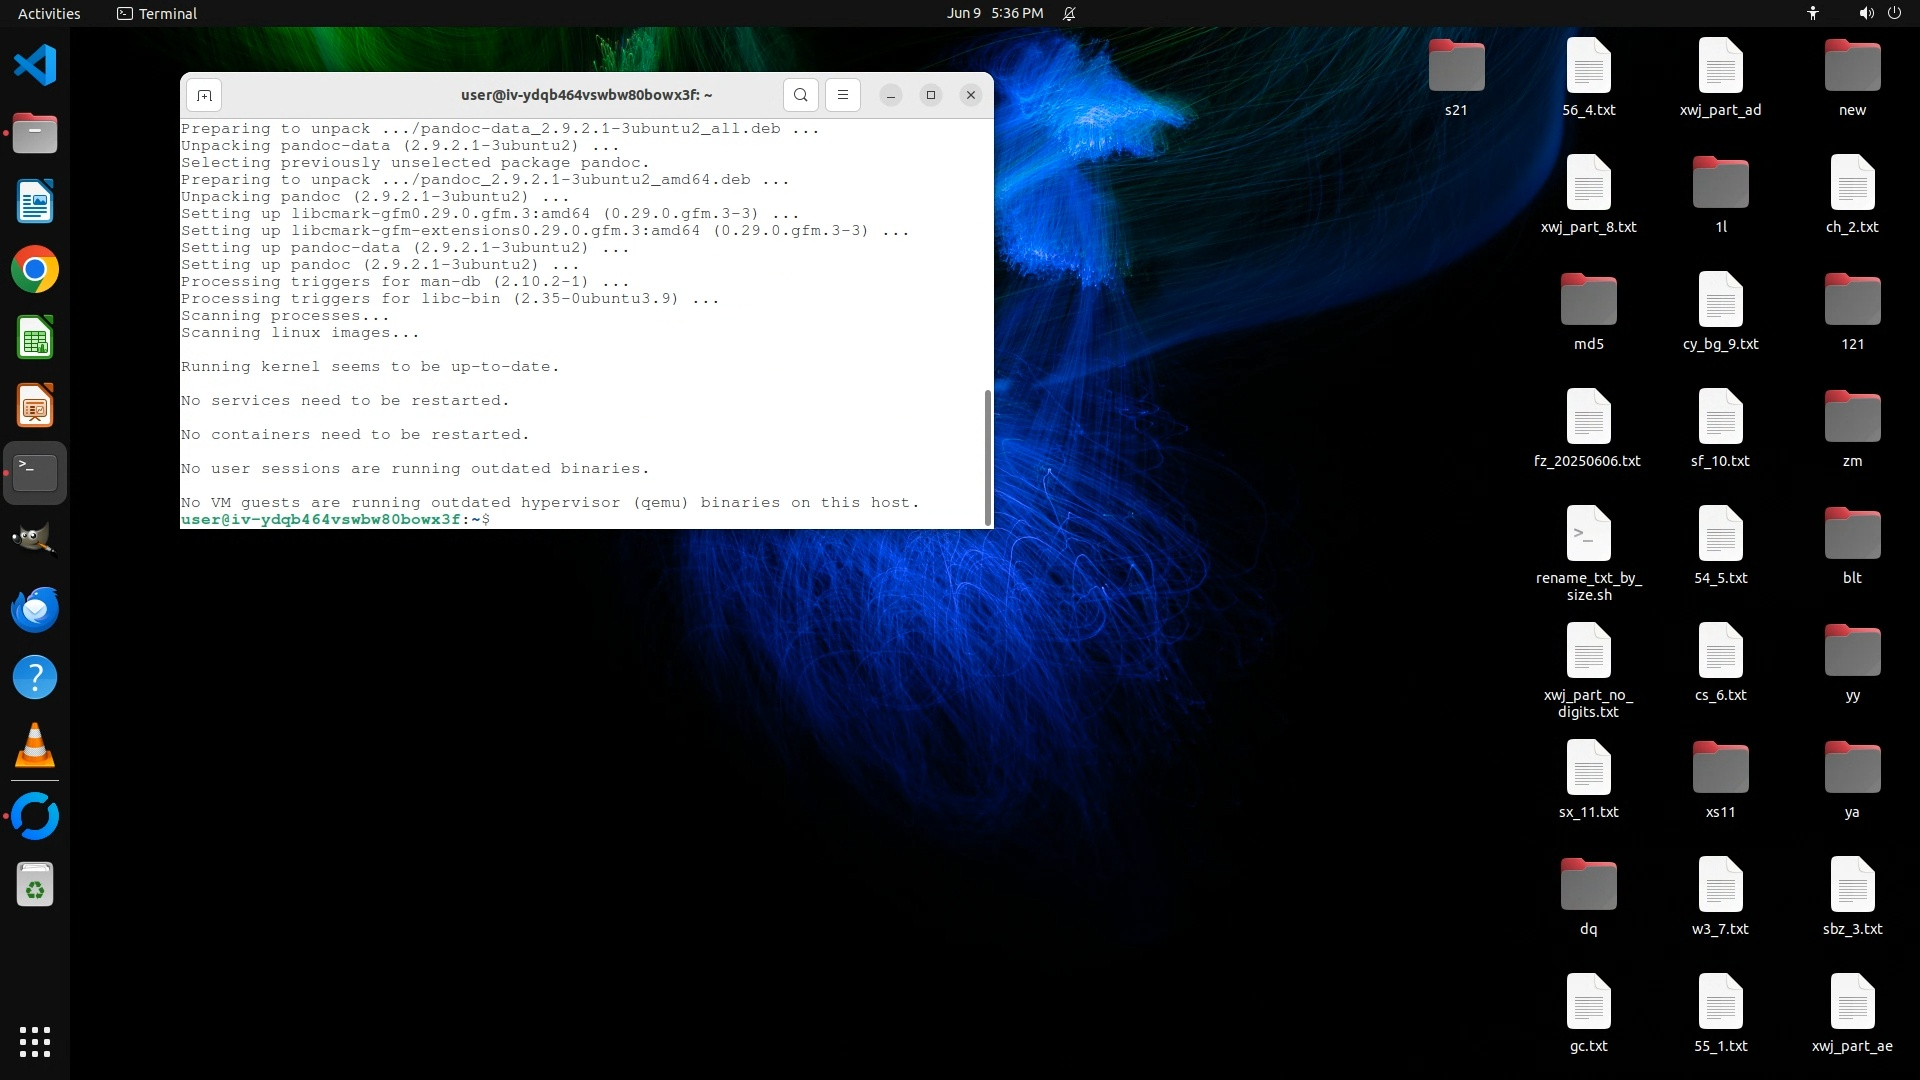Open the system volume and power menu
The image size is (1920, 1080).
click(x=1879, y=13)
